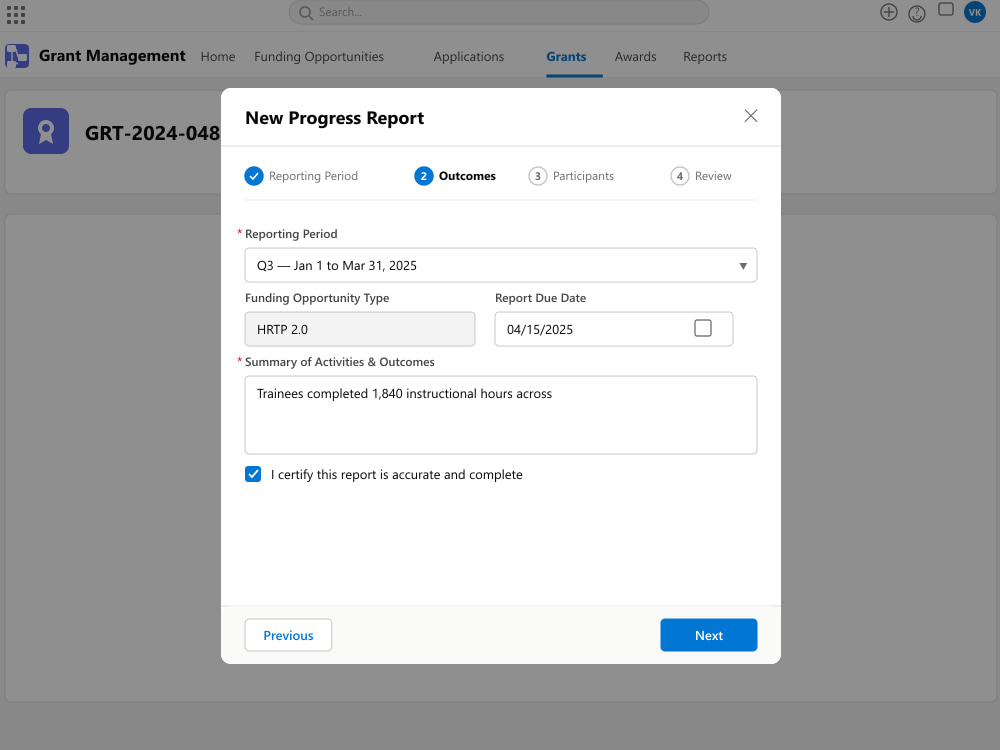Screen dimensions: 1000x750
Task: Click the Previous button
Action: (288, 635)
